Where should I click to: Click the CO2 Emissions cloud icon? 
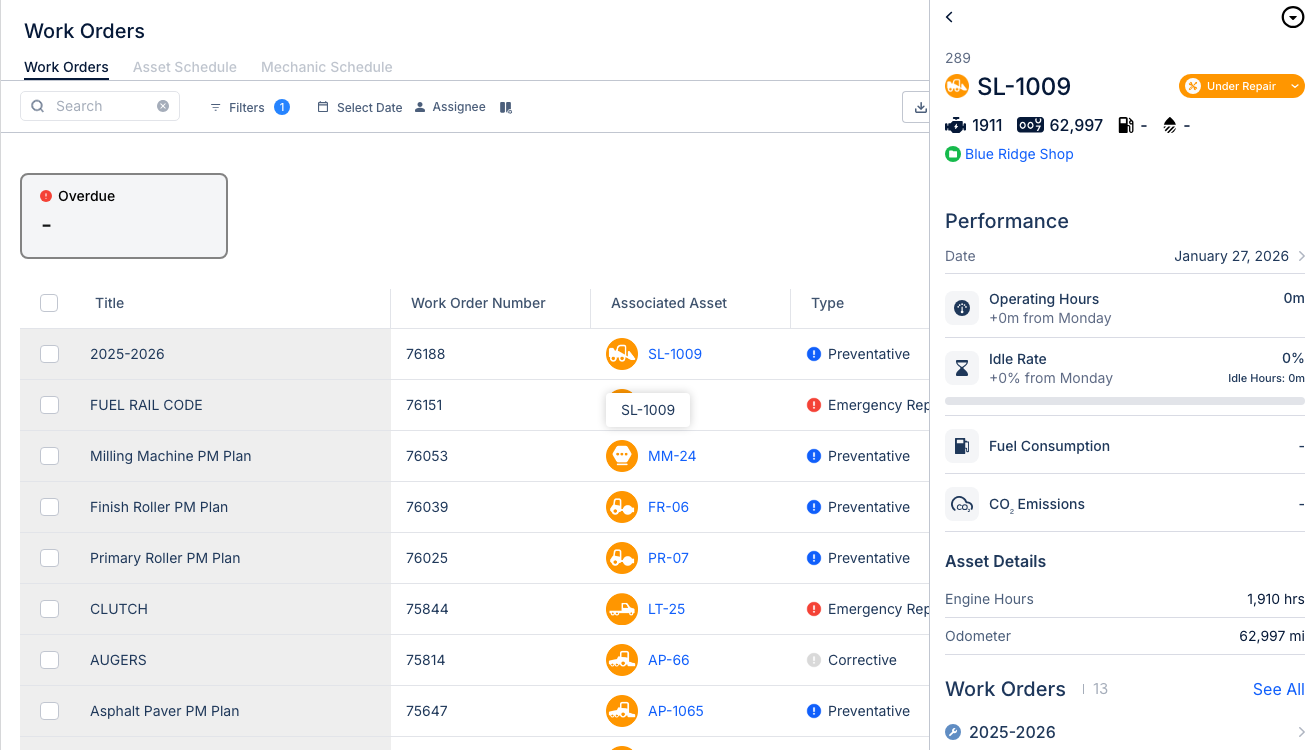click(962, 504)
